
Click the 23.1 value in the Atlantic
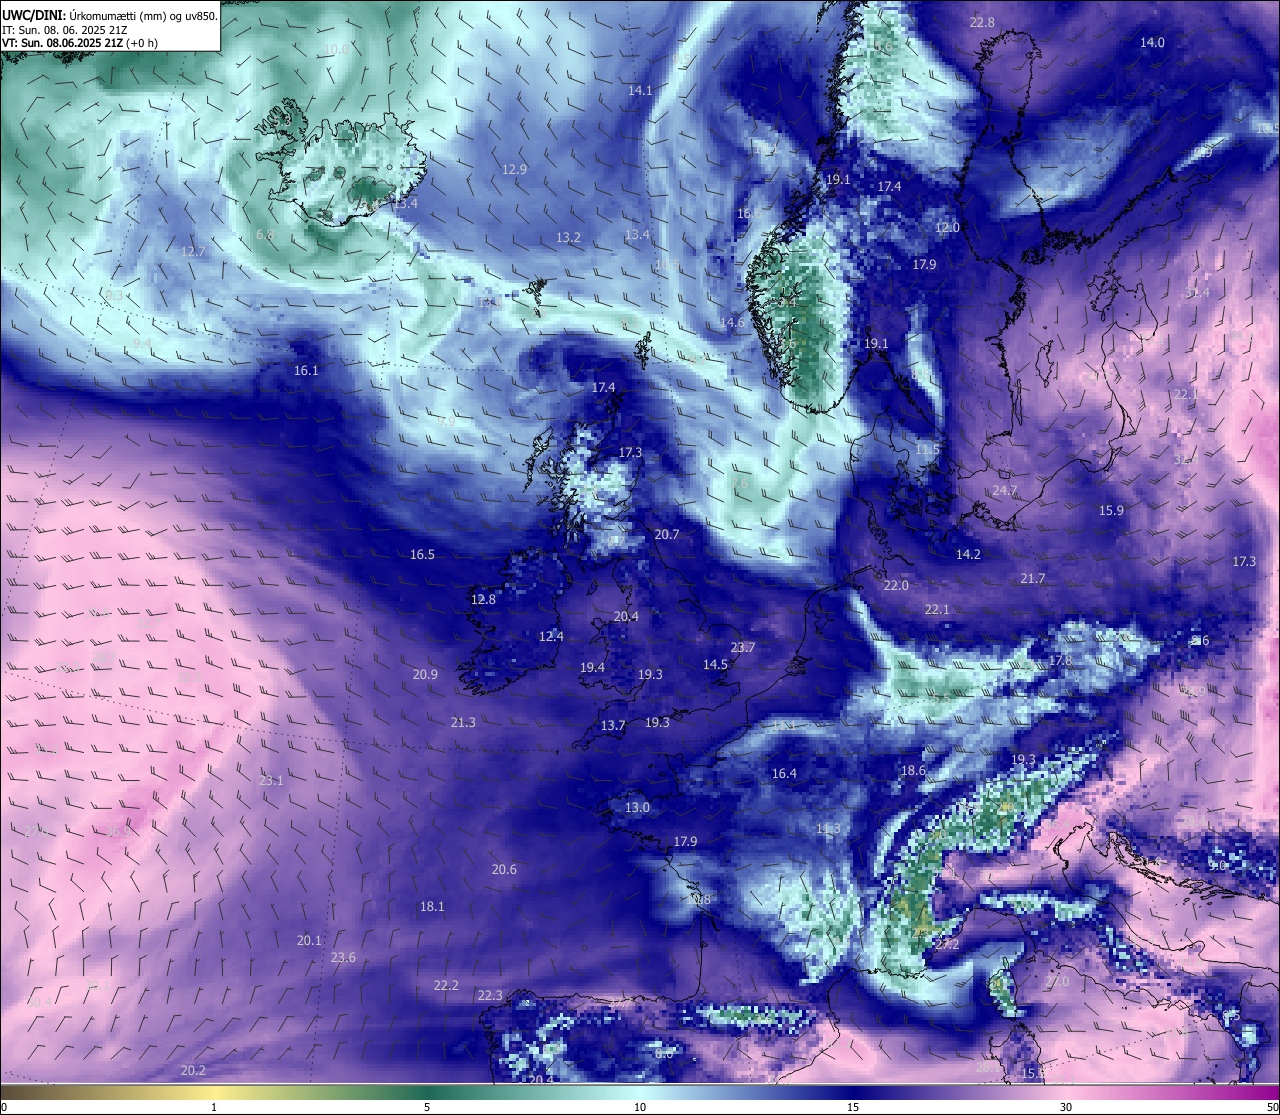(271, 780)
